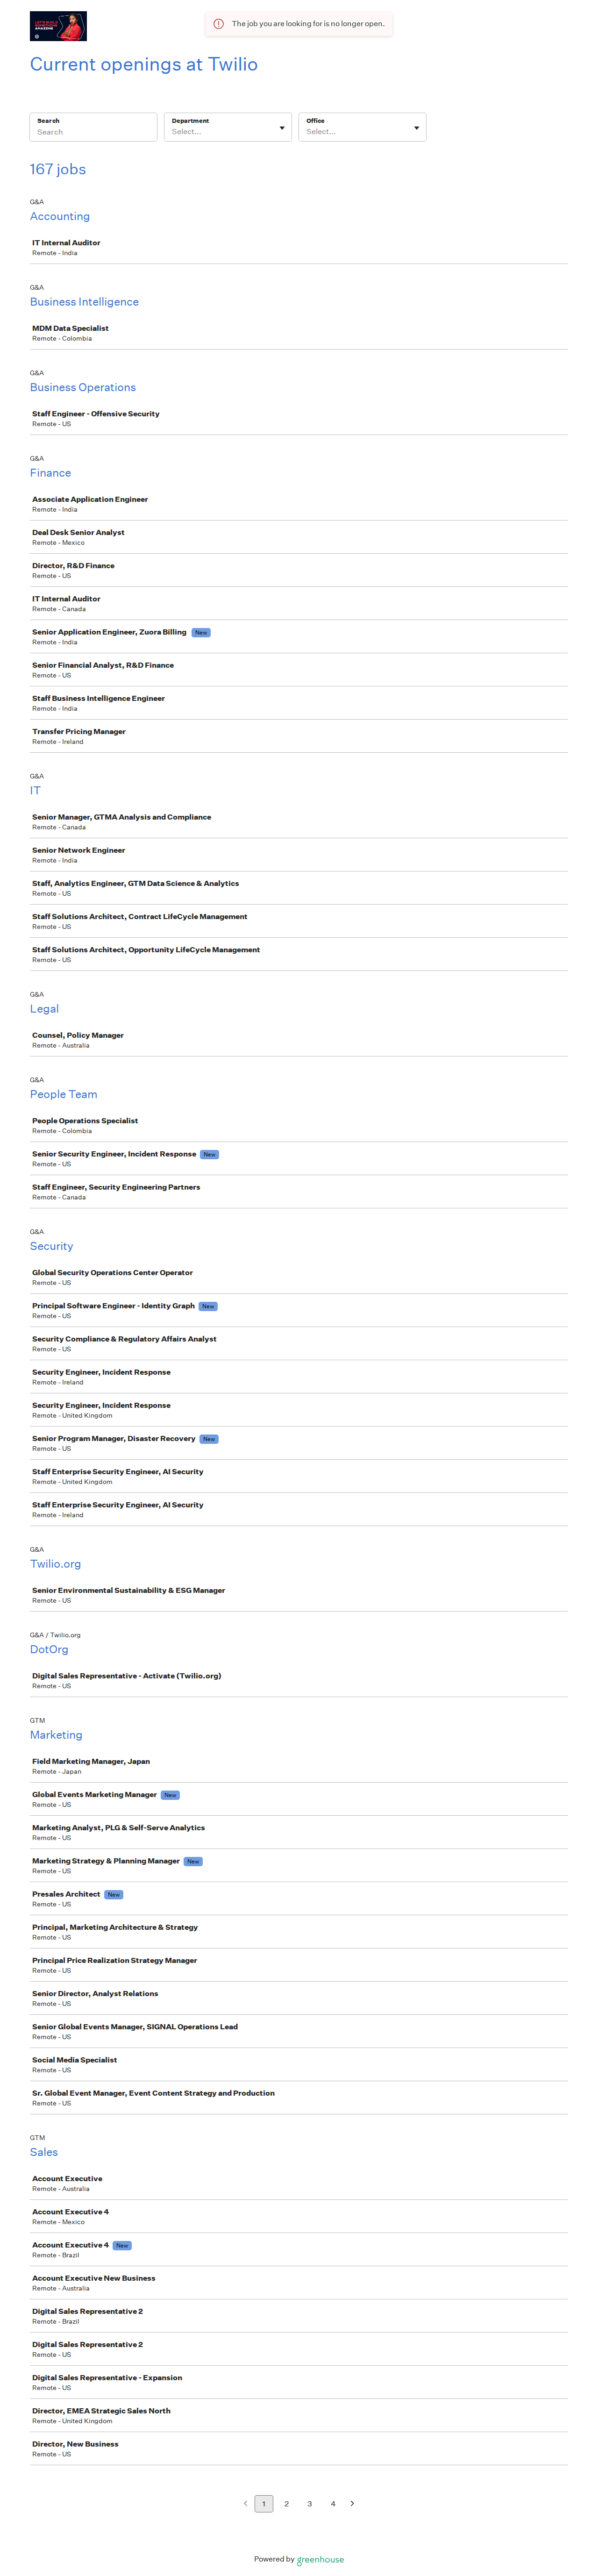Open the Account Executive job in Australia
Image resolution: width=598 pixels, height=2576 pixels.
point(299,2183)
